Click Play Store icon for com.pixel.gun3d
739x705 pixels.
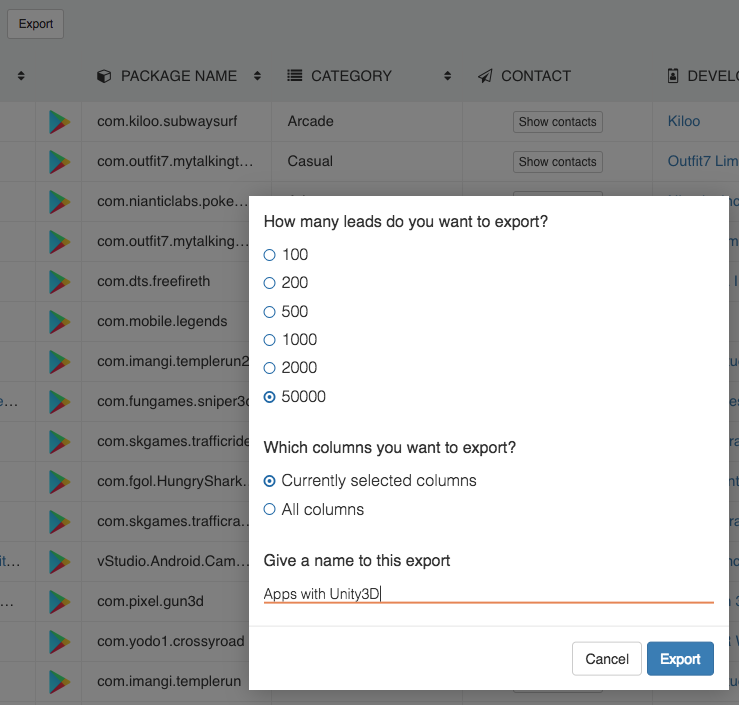[x=59, y=602]
